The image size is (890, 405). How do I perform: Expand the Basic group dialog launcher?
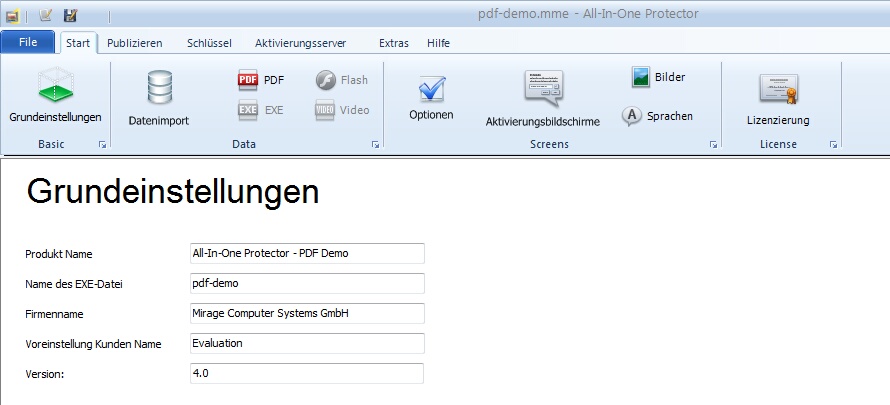(x=102, y=146)
